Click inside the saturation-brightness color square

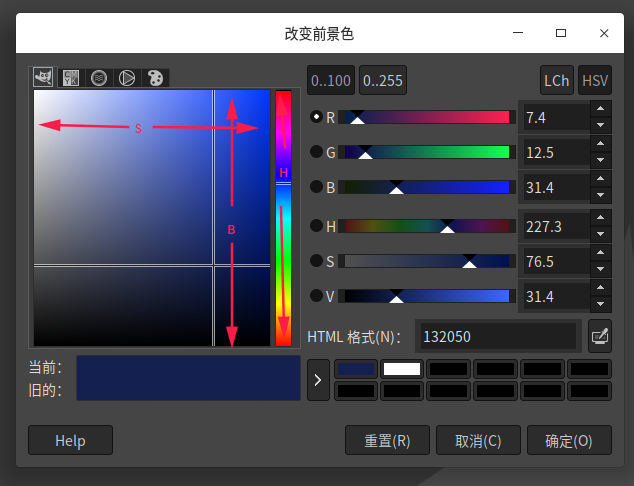pos(152,218)
